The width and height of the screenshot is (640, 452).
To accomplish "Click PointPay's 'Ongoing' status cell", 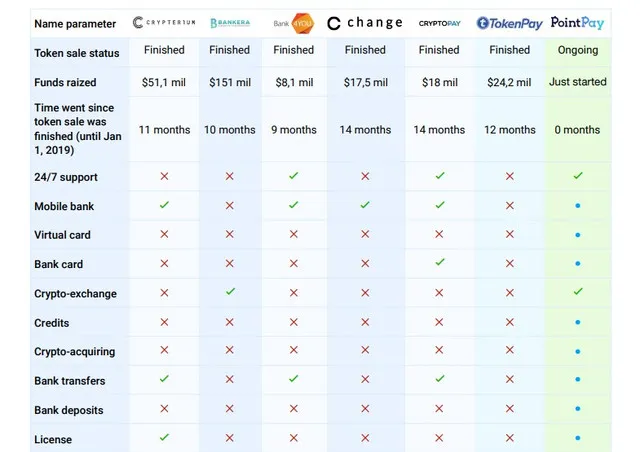I will pos(578,50).
